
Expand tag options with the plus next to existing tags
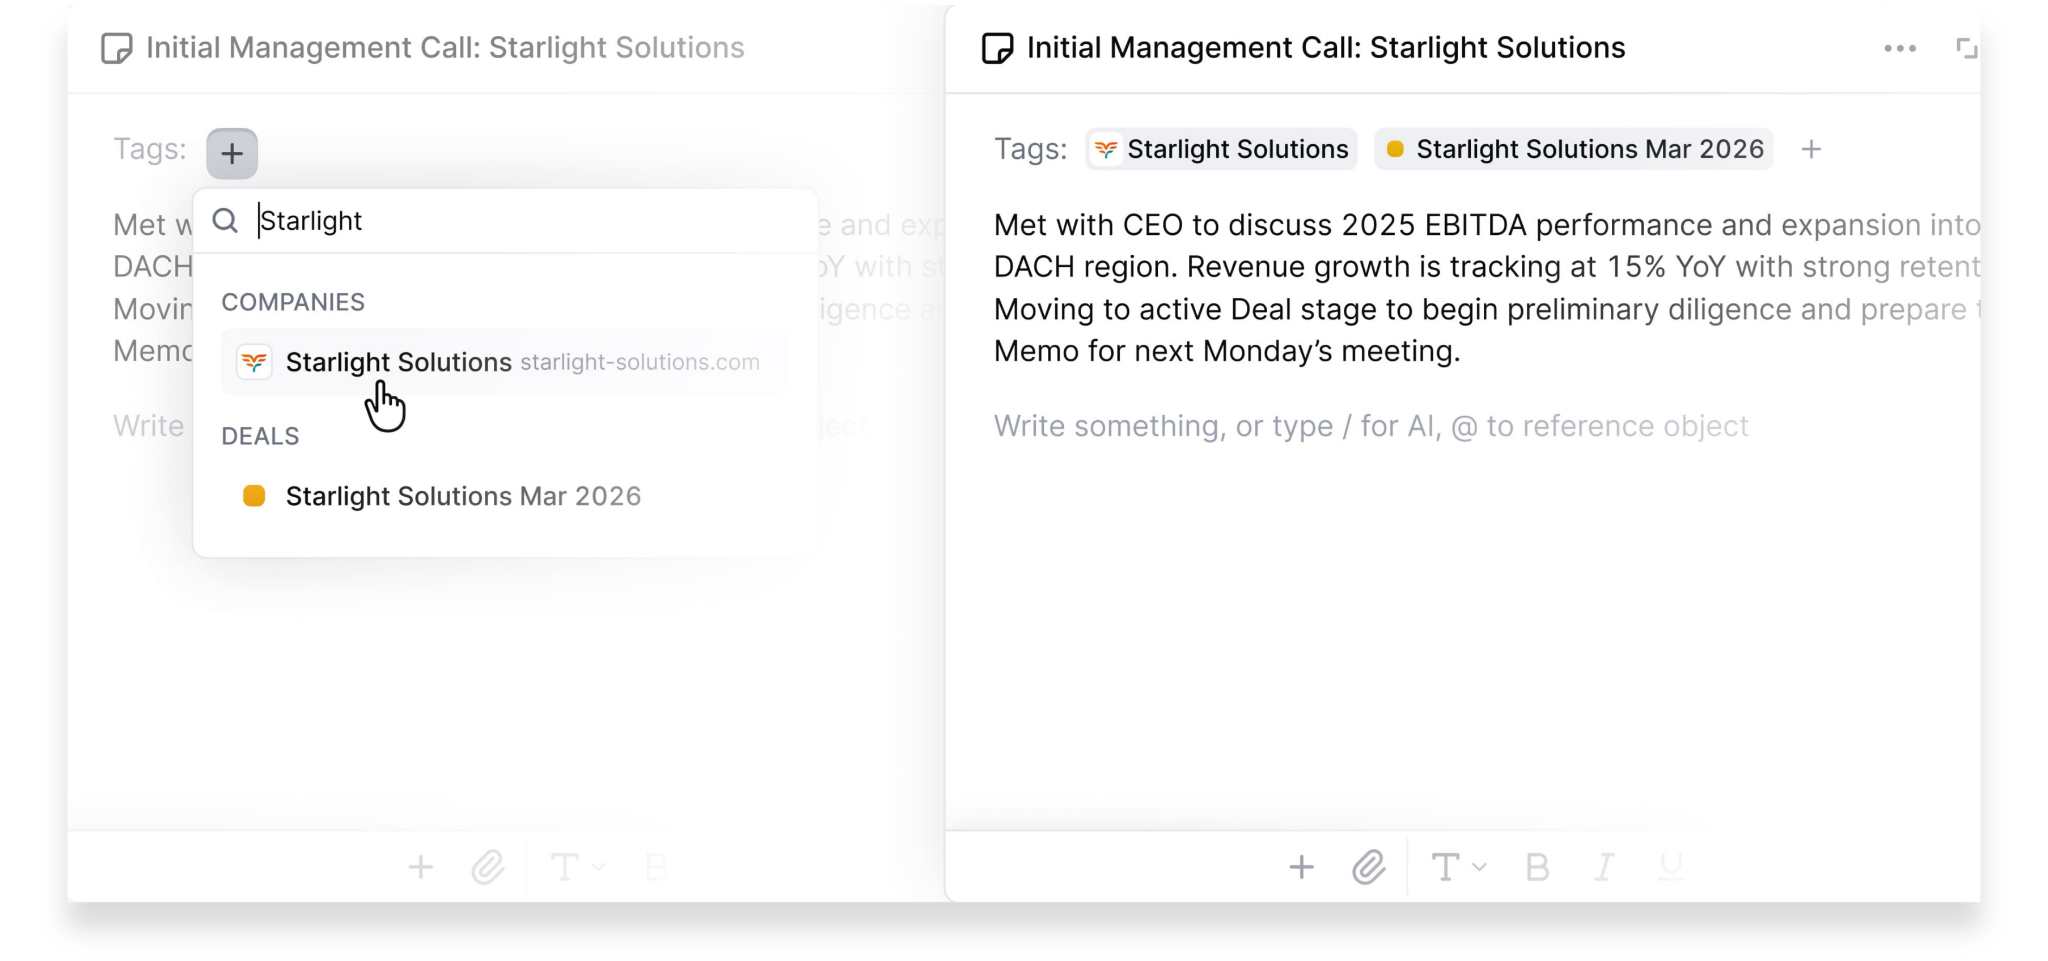pyautogui.click(x=1813, y=149)
